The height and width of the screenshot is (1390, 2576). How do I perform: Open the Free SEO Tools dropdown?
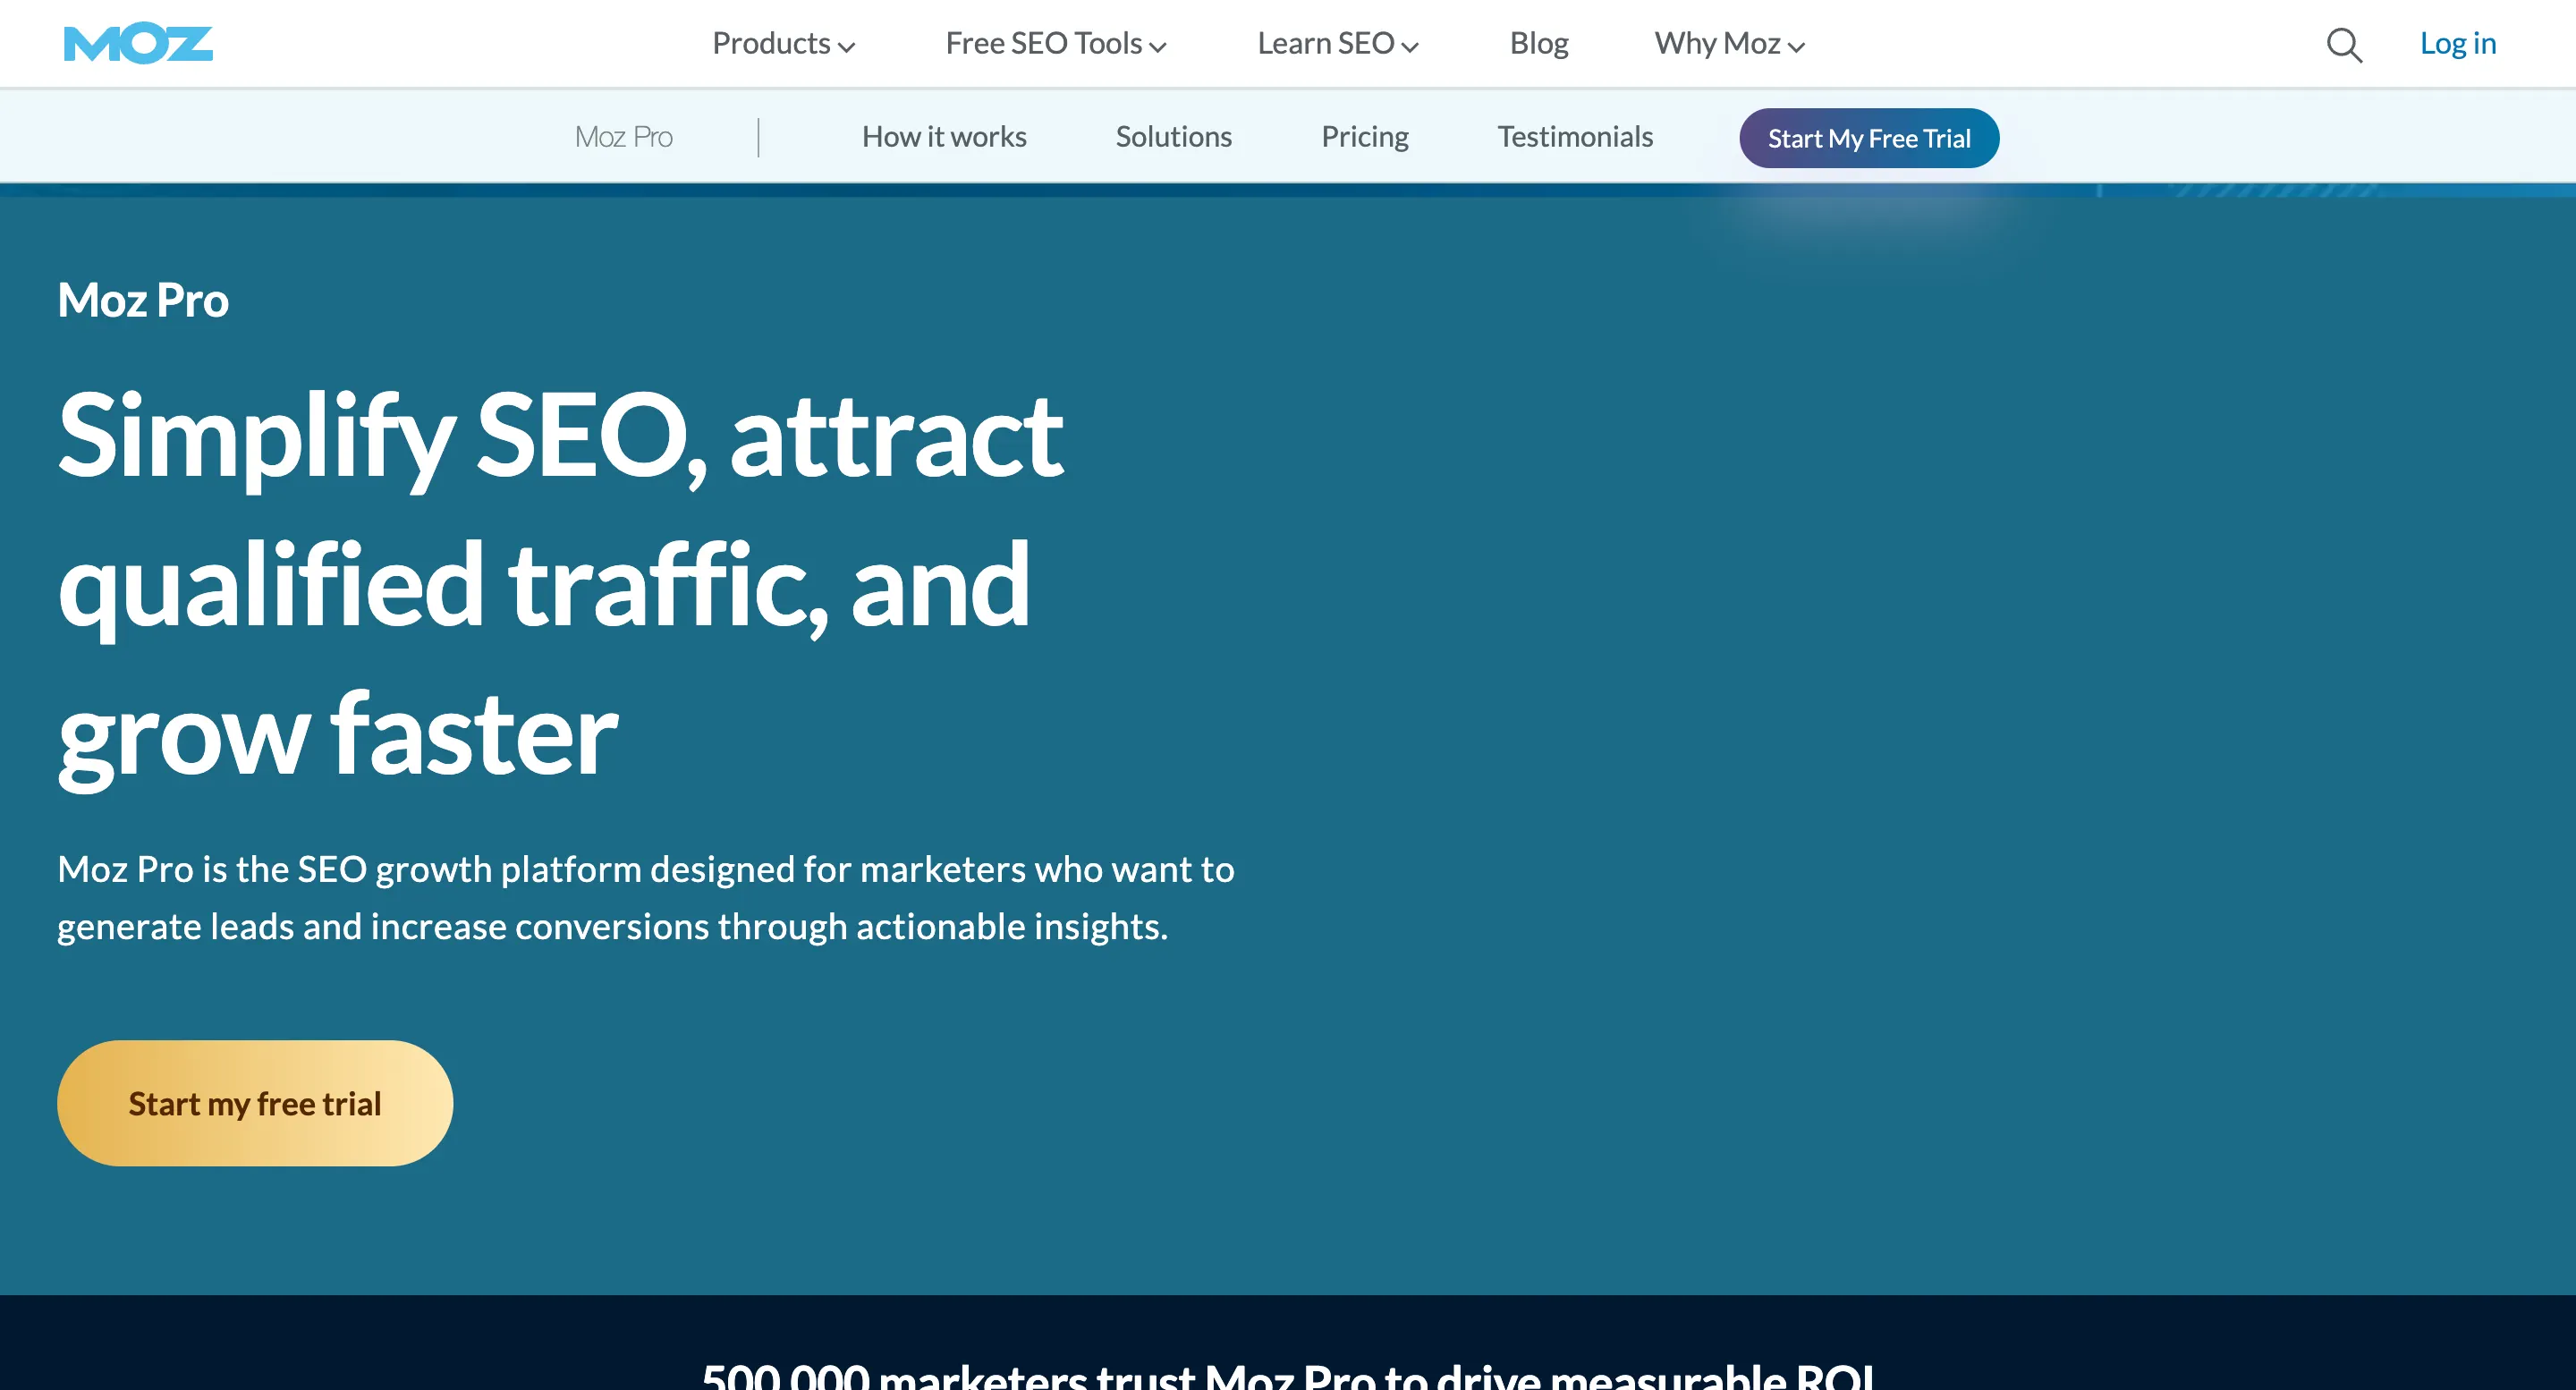[1056, 44]
